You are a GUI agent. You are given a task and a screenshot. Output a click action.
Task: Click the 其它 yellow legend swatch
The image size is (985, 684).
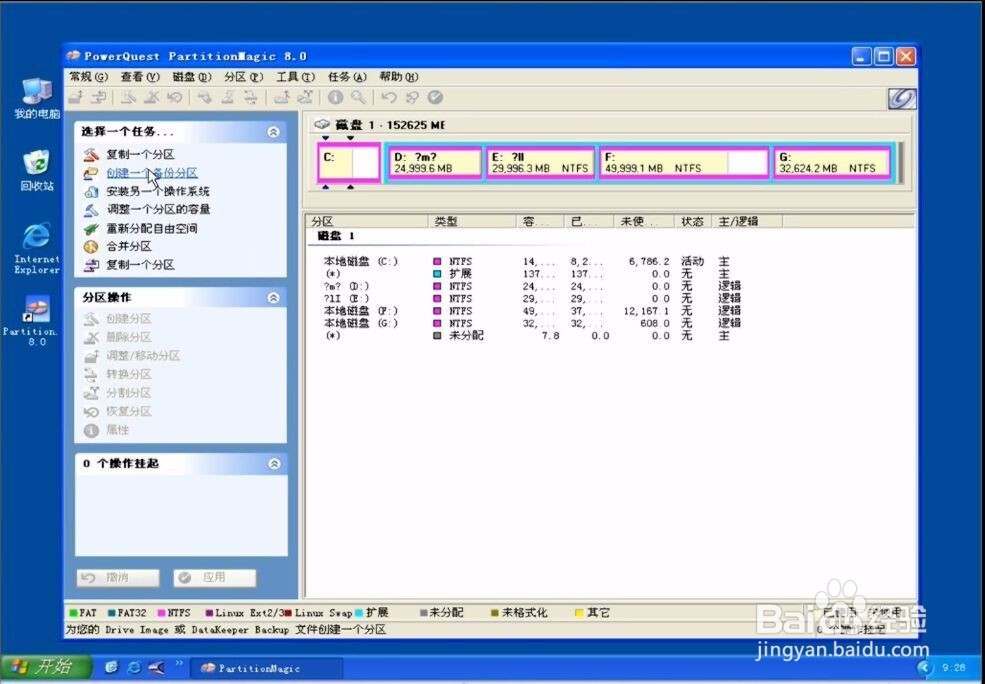(x=579, y=612)
